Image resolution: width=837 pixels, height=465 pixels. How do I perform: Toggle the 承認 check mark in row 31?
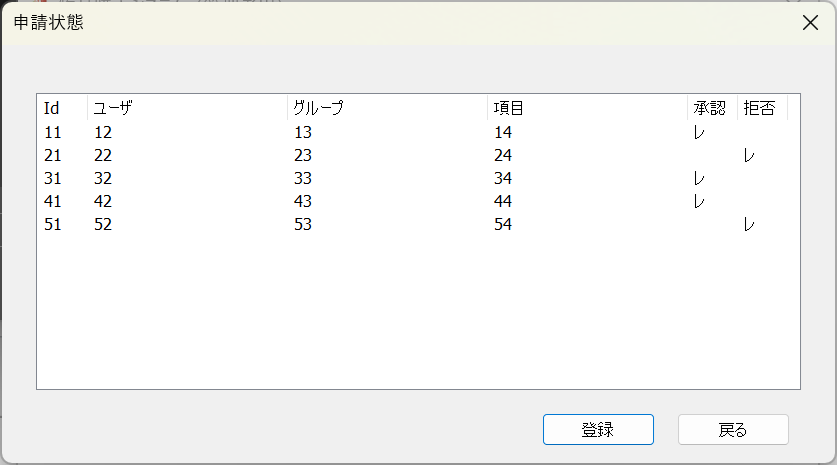(700, 179)
